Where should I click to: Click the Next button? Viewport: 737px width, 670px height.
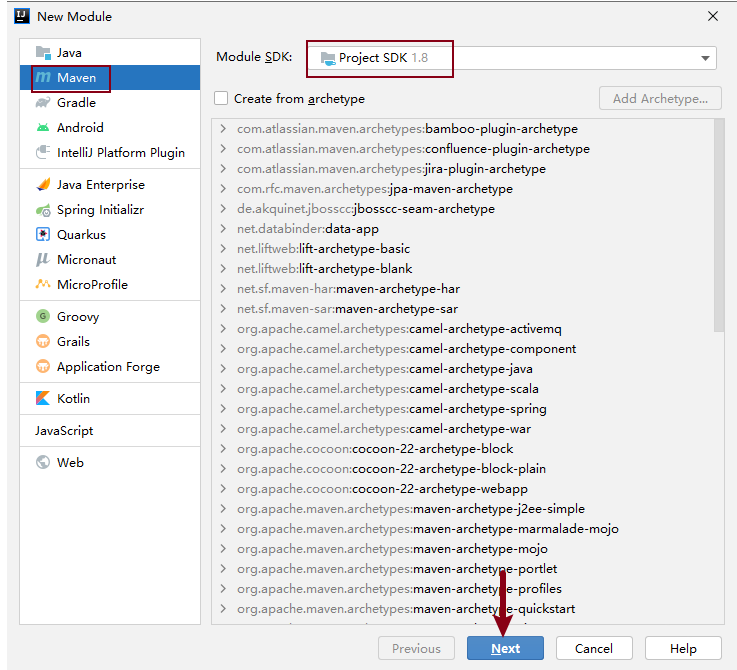click(505, 648)
